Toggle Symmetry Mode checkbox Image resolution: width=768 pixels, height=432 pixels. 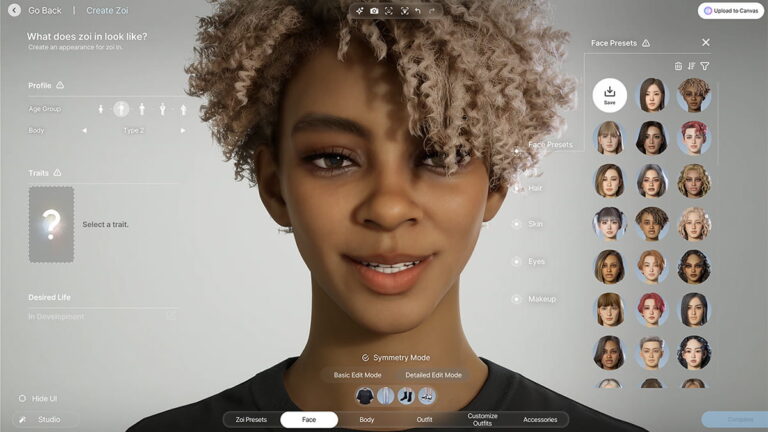pos(365,358)
